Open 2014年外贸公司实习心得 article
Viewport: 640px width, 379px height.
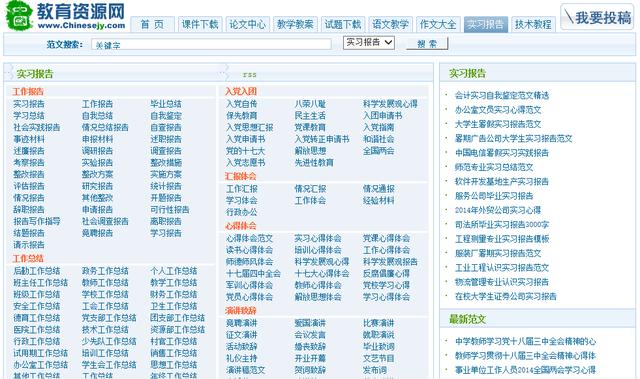(x=498, y=210)
